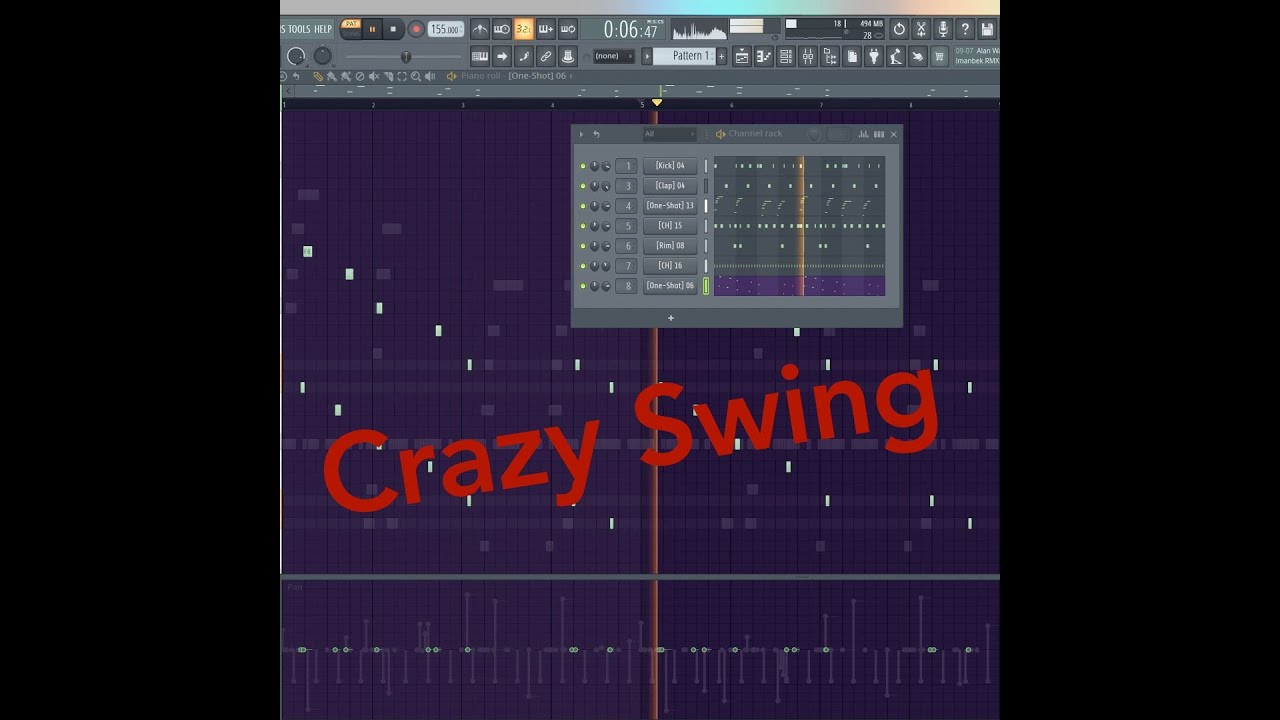Image resolution: width=1280 pixels, height=720 pixels.
Task: Choose the Select marquee tool in piano roll
Action: pyautogui.click(x=402, y=76)
